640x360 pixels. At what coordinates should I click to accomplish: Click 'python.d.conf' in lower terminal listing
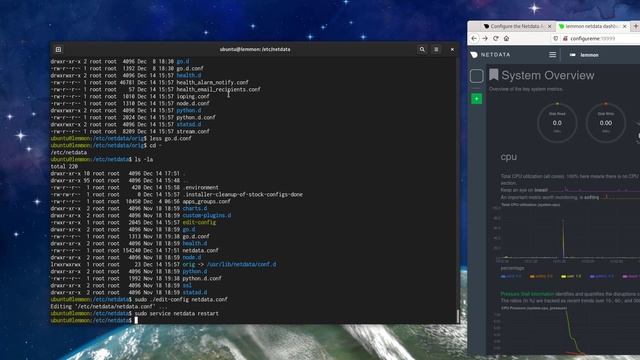[202, 278]
